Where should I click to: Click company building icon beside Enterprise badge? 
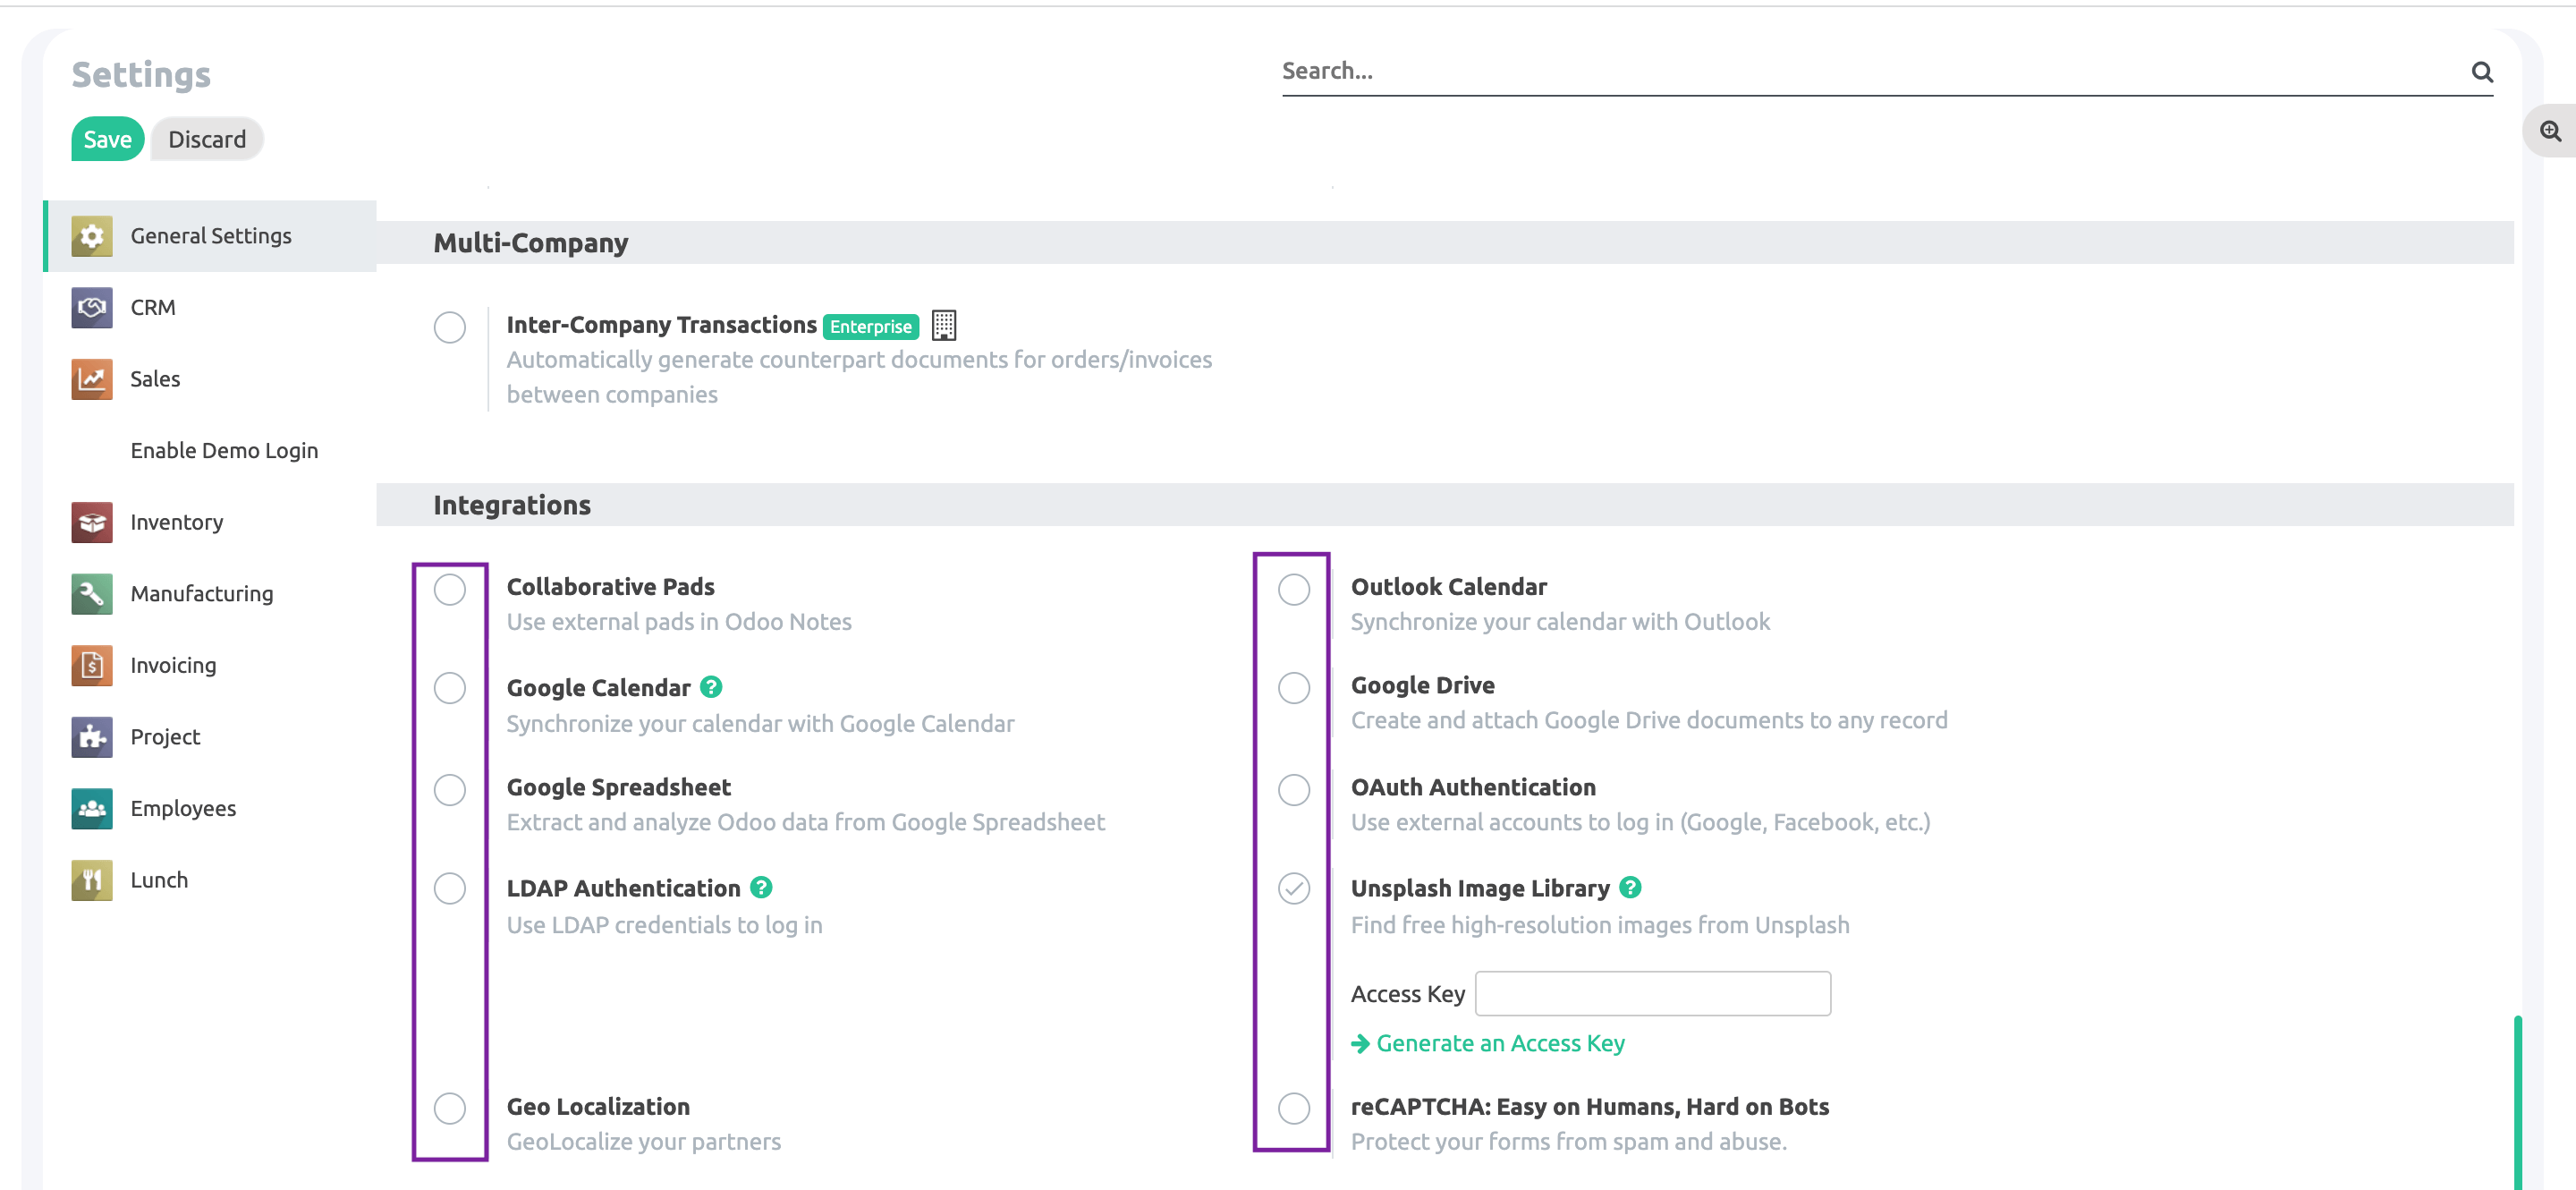(x=943, y=325)
